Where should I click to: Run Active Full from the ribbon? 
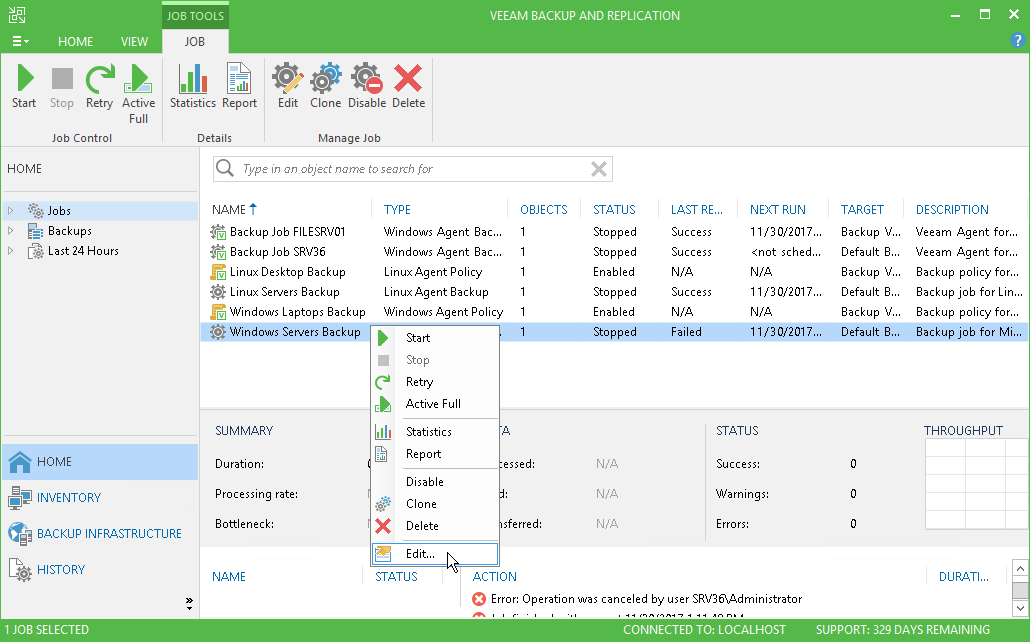pyautogui.click(x=139, y=94)
